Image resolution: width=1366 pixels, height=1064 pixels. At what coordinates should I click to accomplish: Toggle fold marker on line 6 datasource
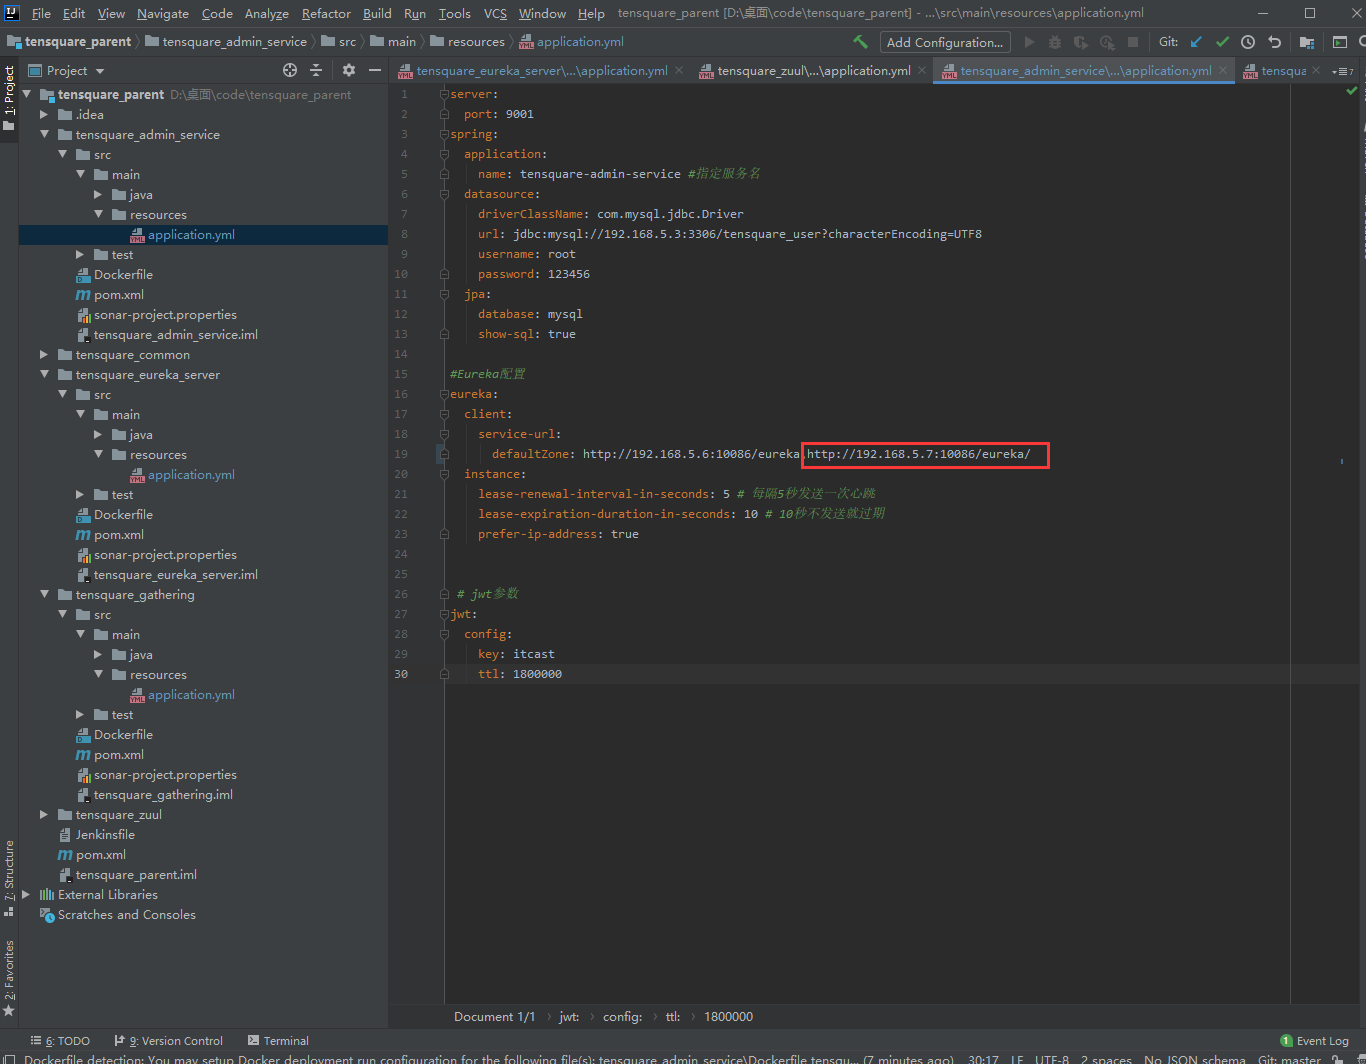tap(444, 194)
